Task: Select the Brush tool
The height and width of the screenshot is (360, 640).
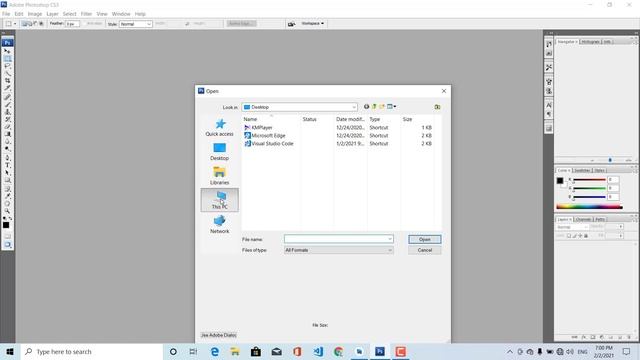Action: [x=7, y=104]
